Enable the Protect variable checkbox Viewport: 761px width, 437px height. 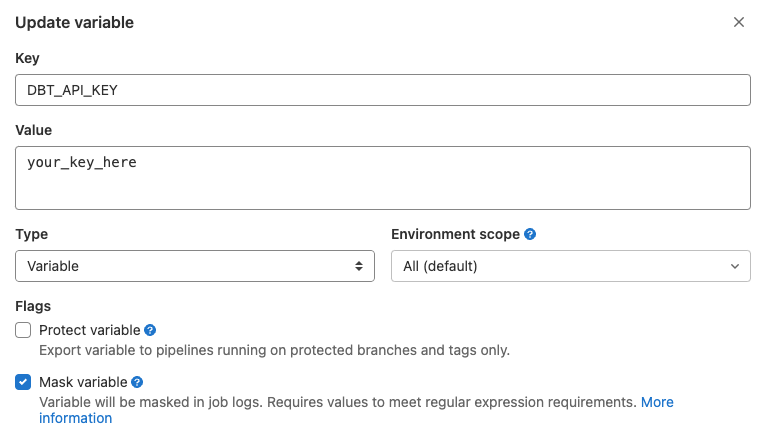point(24,330)
